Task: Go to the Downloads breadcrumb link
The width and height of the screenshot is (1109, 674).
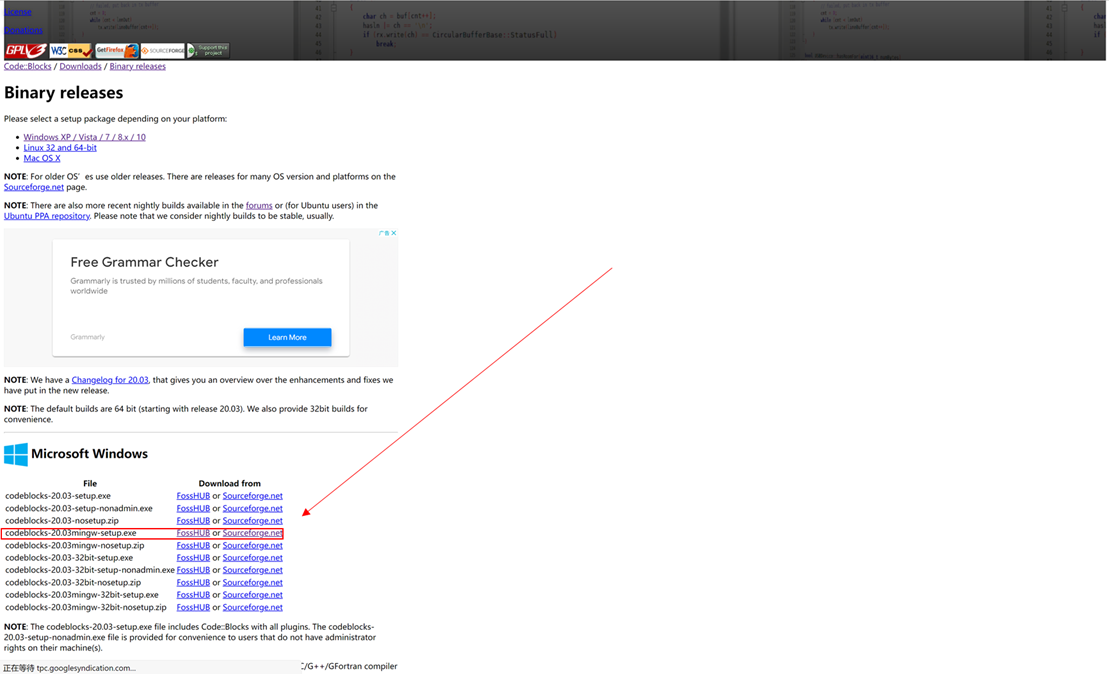Action: click(x=81, y=66)
